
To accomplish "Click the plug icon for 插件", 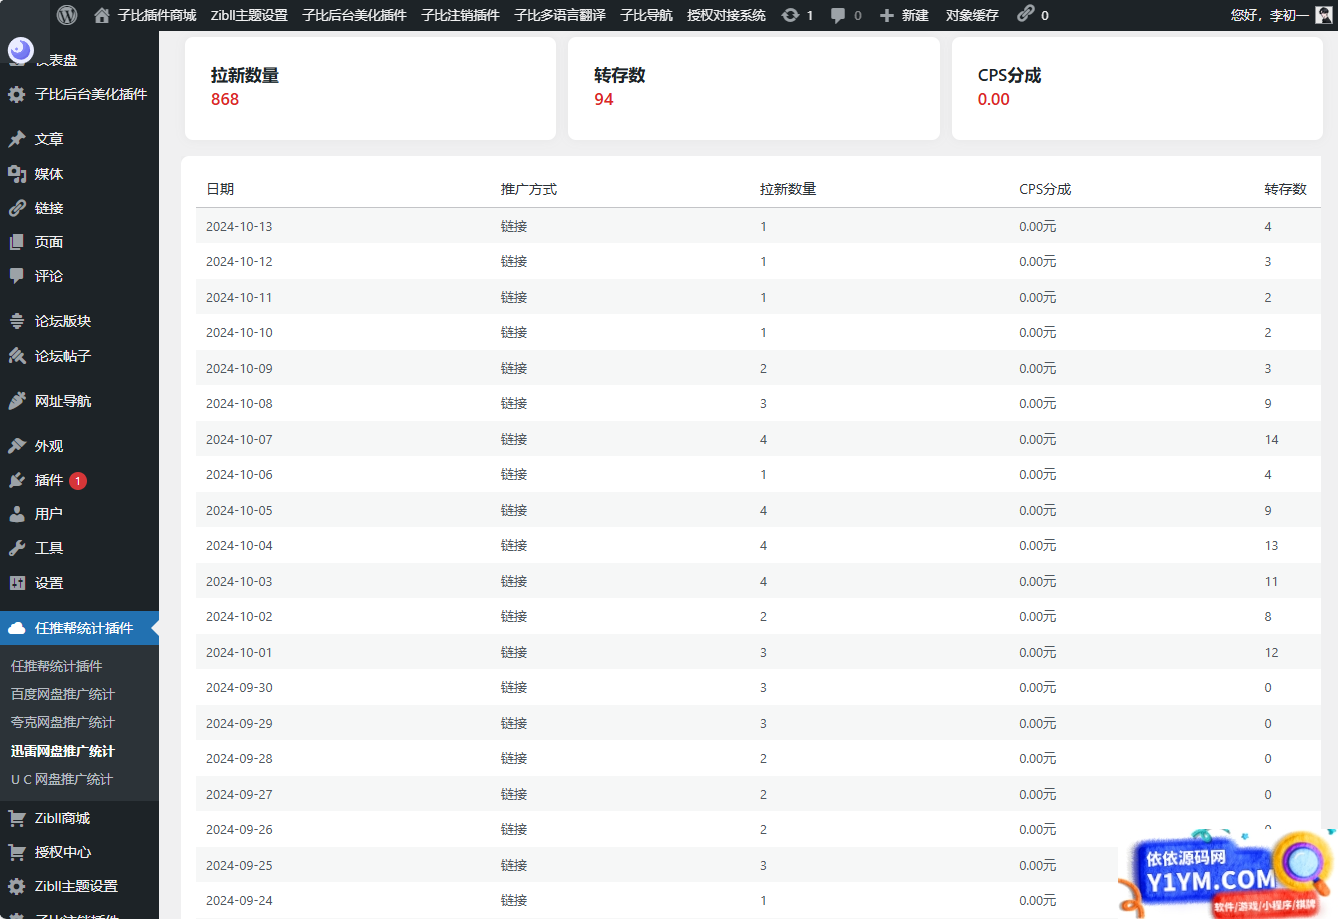I will point(17,480).
